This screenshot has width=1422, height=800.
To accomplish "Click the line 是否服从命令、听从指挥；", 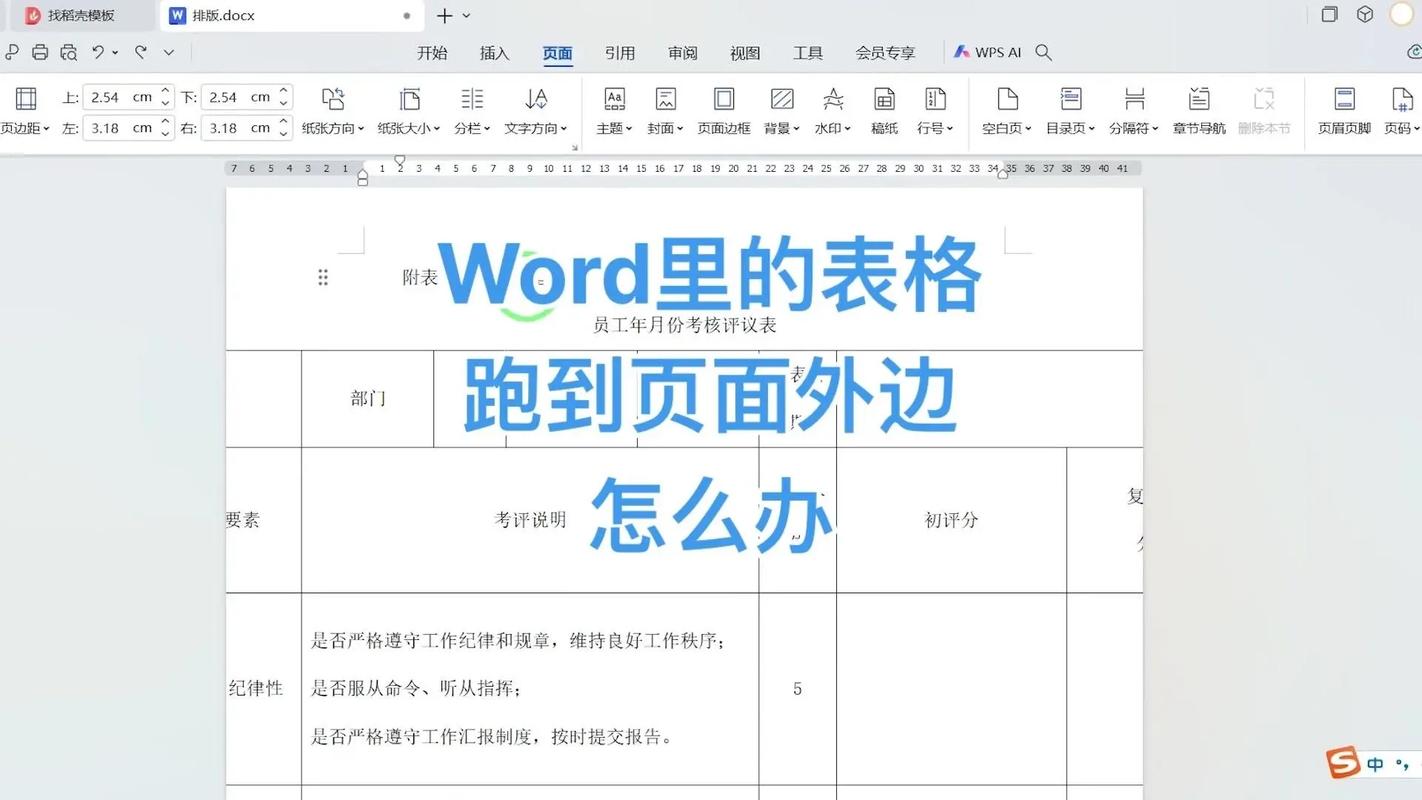I will (416, 688).
